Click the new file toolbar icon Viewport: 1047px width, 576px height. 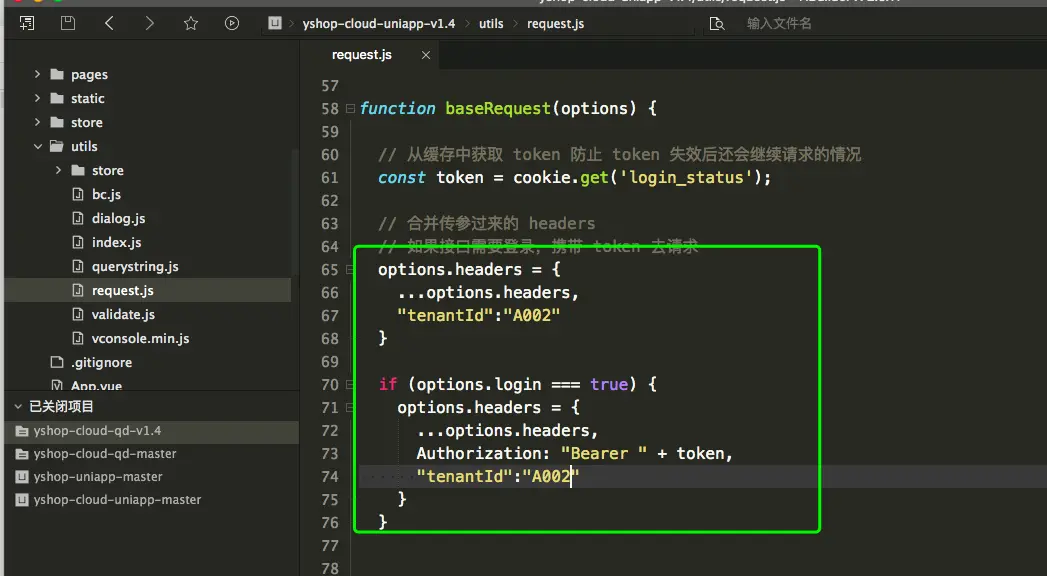point(27,23)
